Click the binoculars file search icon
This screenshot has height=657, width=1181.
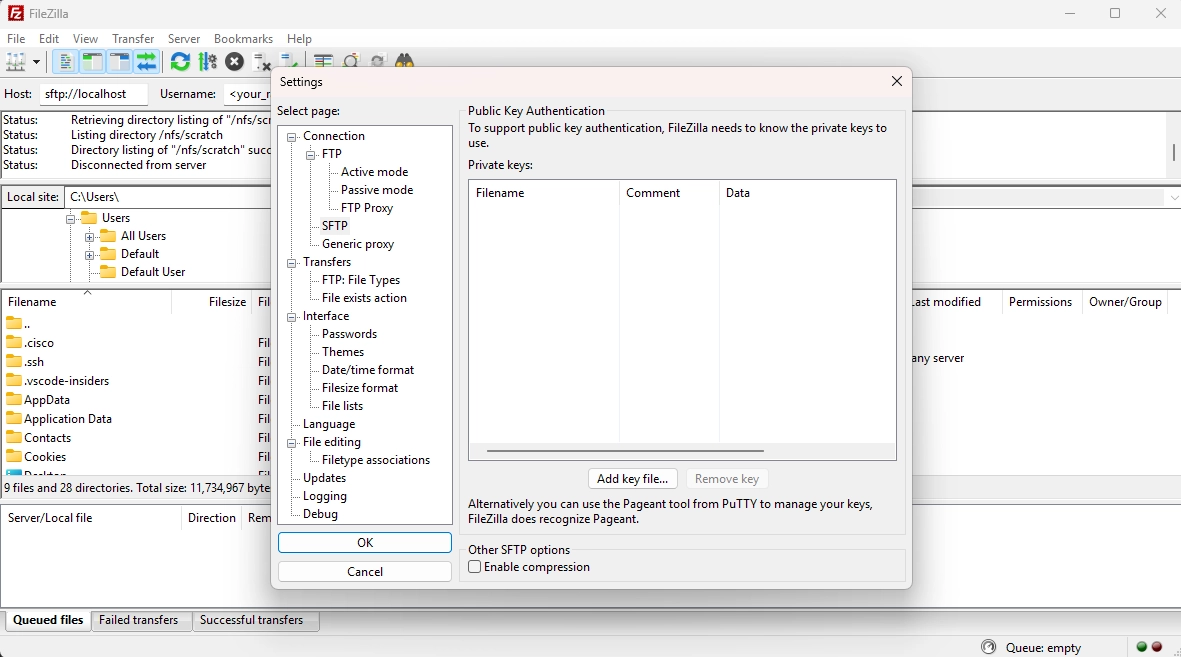click(x=405, y=60)
